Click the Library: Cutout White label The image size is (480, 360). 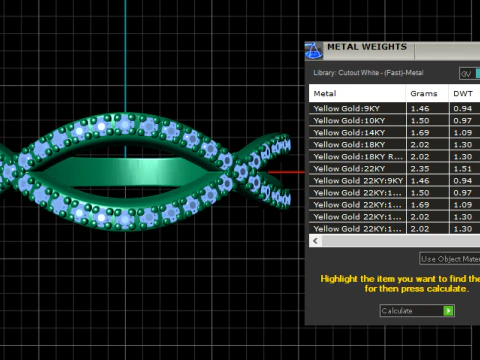pyautogui.click(x=368, y=73)
